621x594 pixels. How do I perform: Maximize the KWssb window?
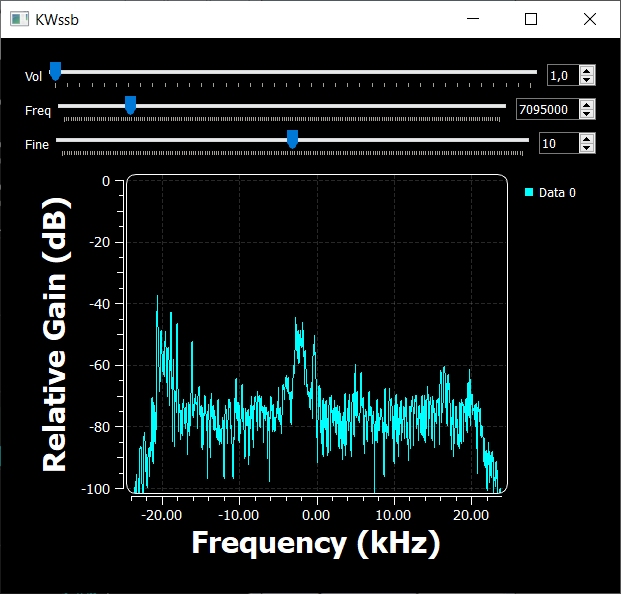531,19
